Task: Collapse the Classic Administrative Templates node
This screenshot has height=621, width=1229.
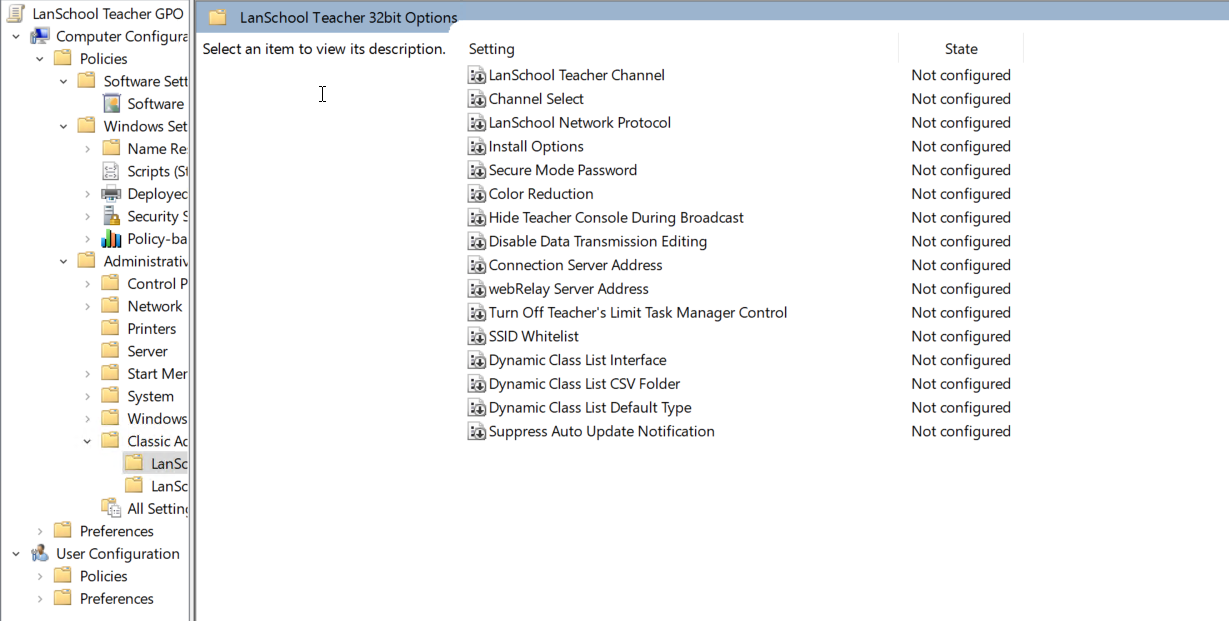Action: [x=88, y=441]
